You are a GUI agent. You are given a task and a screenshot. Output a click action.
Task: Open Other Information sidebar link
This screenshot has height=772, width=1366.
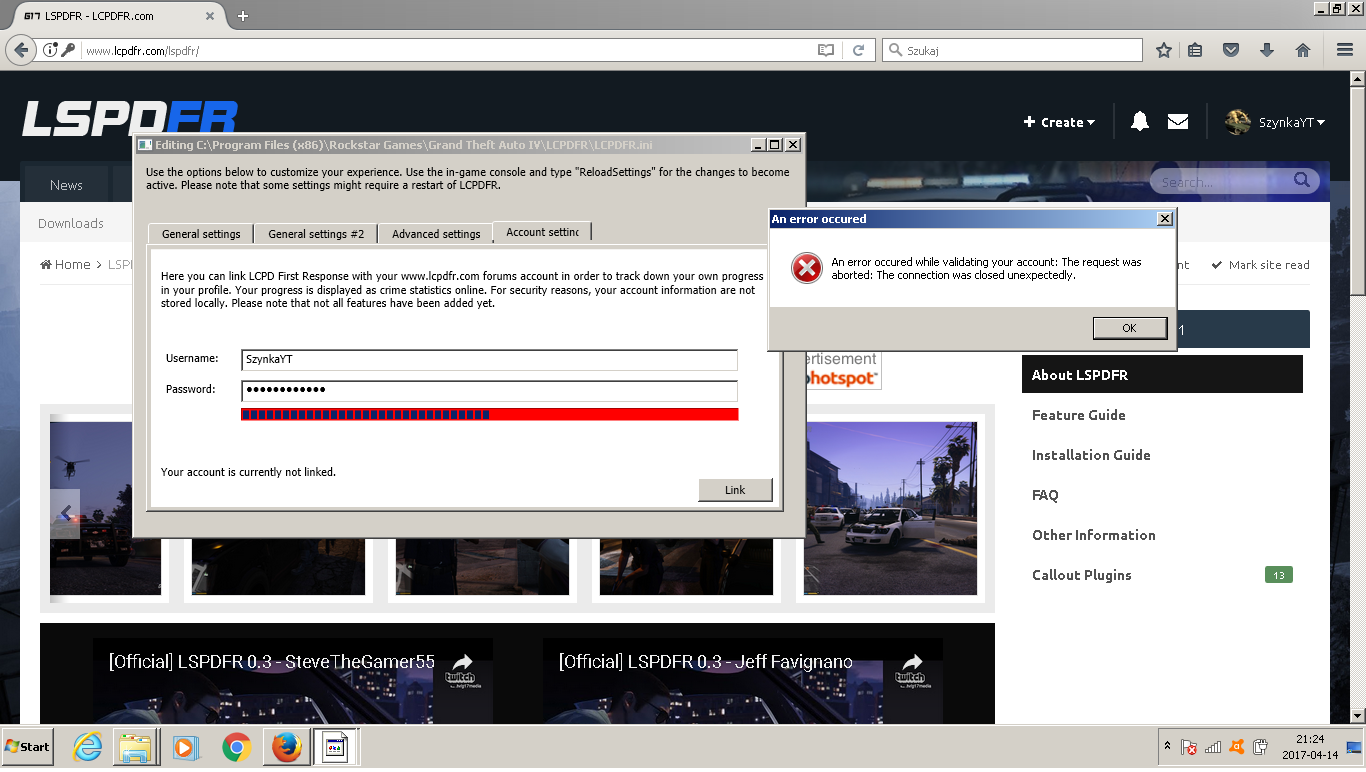(x=1094, y=535)
